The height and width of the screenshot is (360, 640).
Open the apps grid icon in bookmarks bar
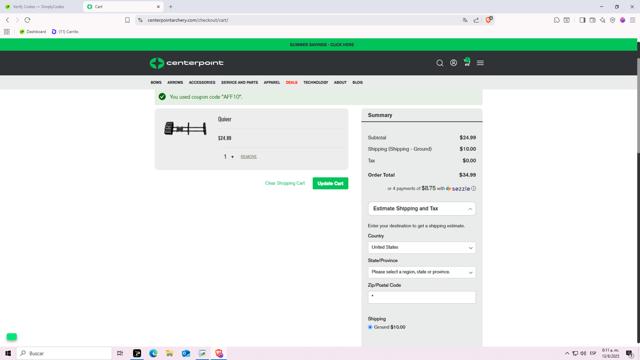(x=7, y=31)
